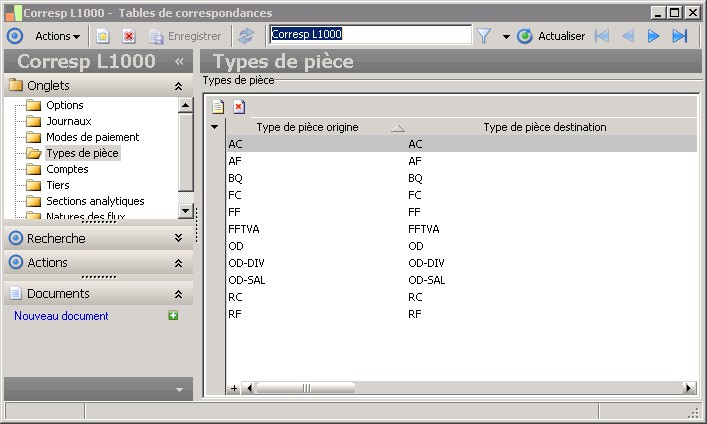Click the tree scrollbar down arrow
The image size is (707, 424).
coord(186,211)
